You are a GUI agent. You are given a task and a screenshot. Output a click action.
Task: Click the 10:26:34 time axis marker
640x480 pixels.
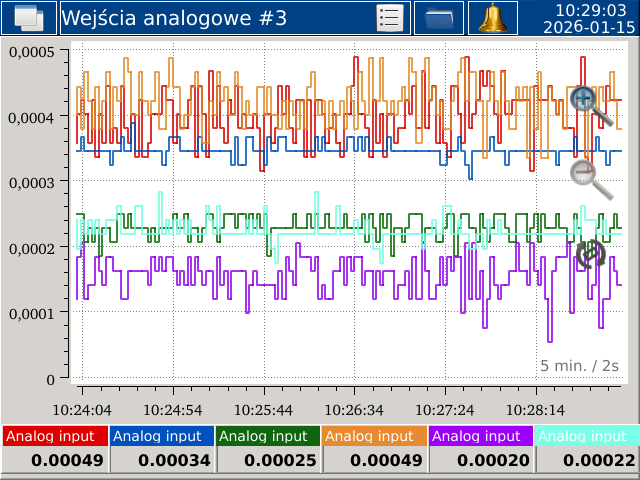pos(355,410)
